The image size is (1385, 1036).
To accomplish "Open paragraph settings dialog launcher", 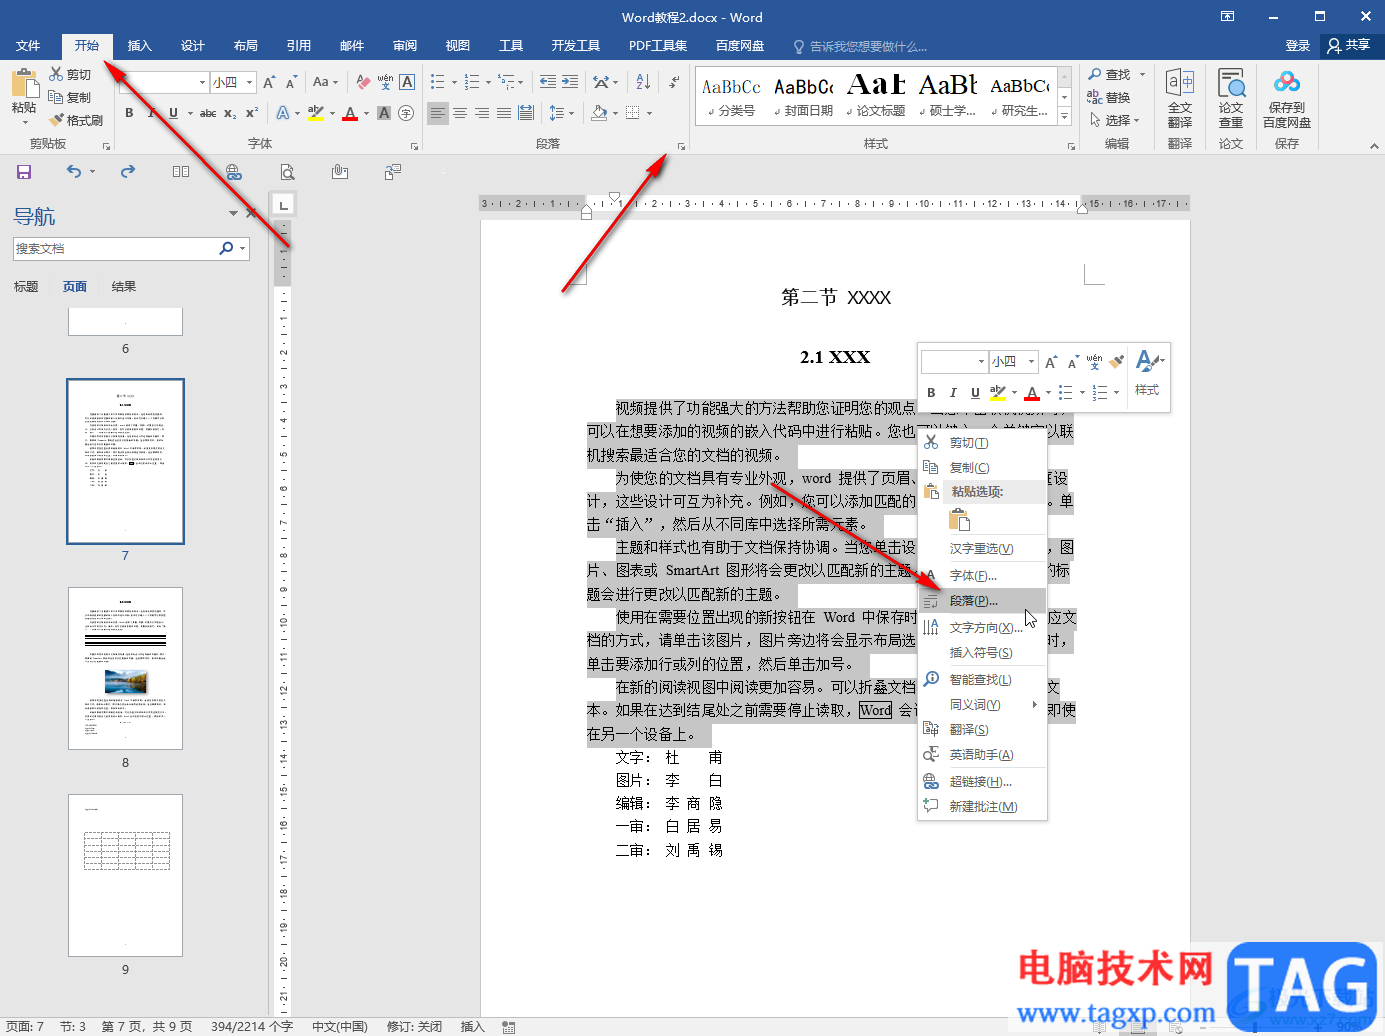I will pos(681,146).
